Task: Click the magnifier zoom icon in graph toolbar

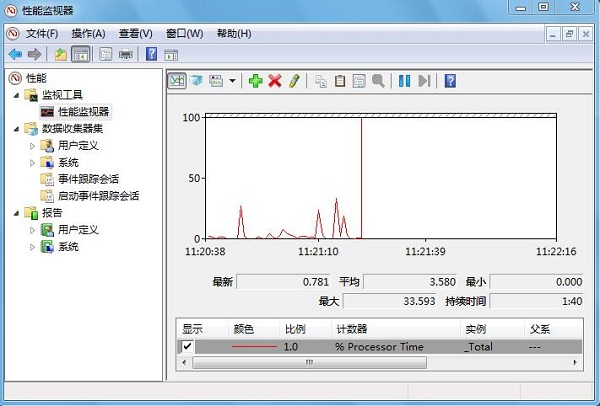Action: point(378,81)
